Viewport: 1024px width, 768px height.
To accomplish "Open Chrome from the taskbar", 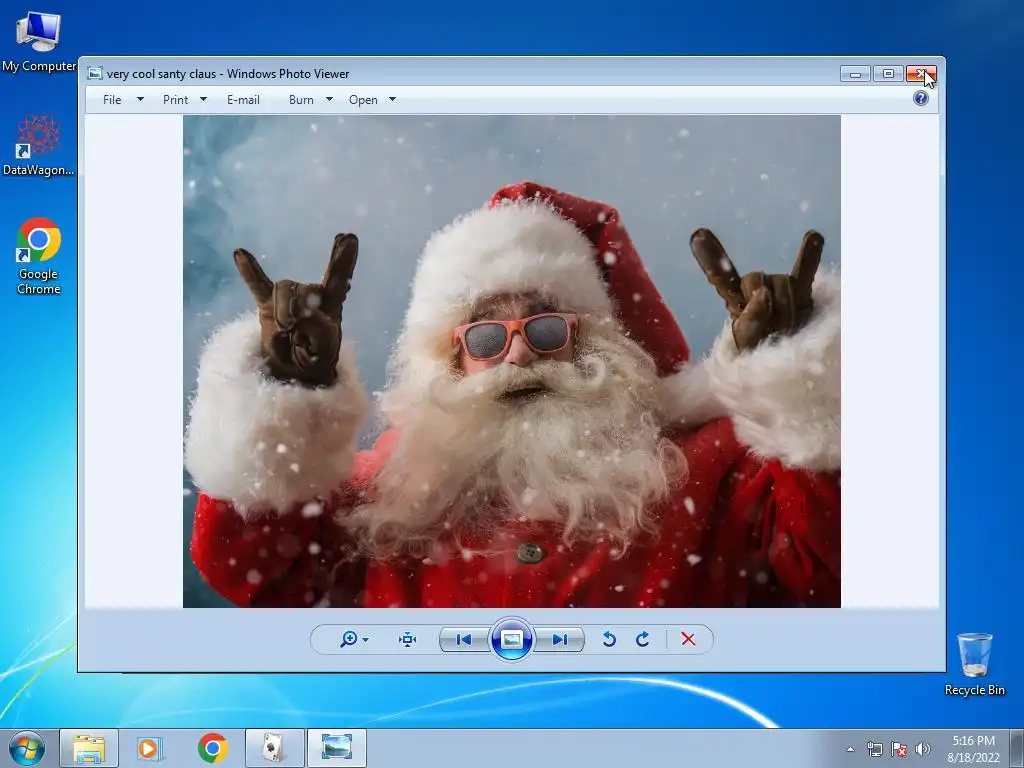I will [212, 748].
